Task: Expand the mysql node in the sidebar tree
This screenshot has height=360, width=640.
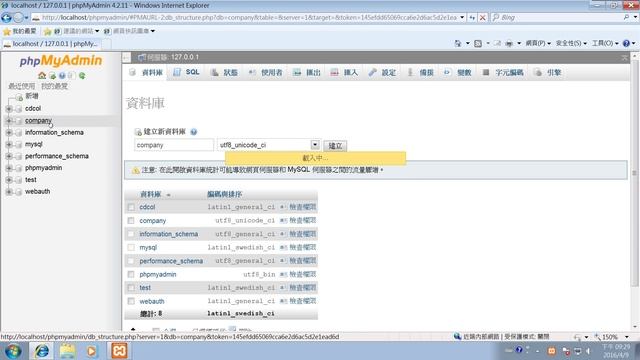Action: [x=9, y=144]
